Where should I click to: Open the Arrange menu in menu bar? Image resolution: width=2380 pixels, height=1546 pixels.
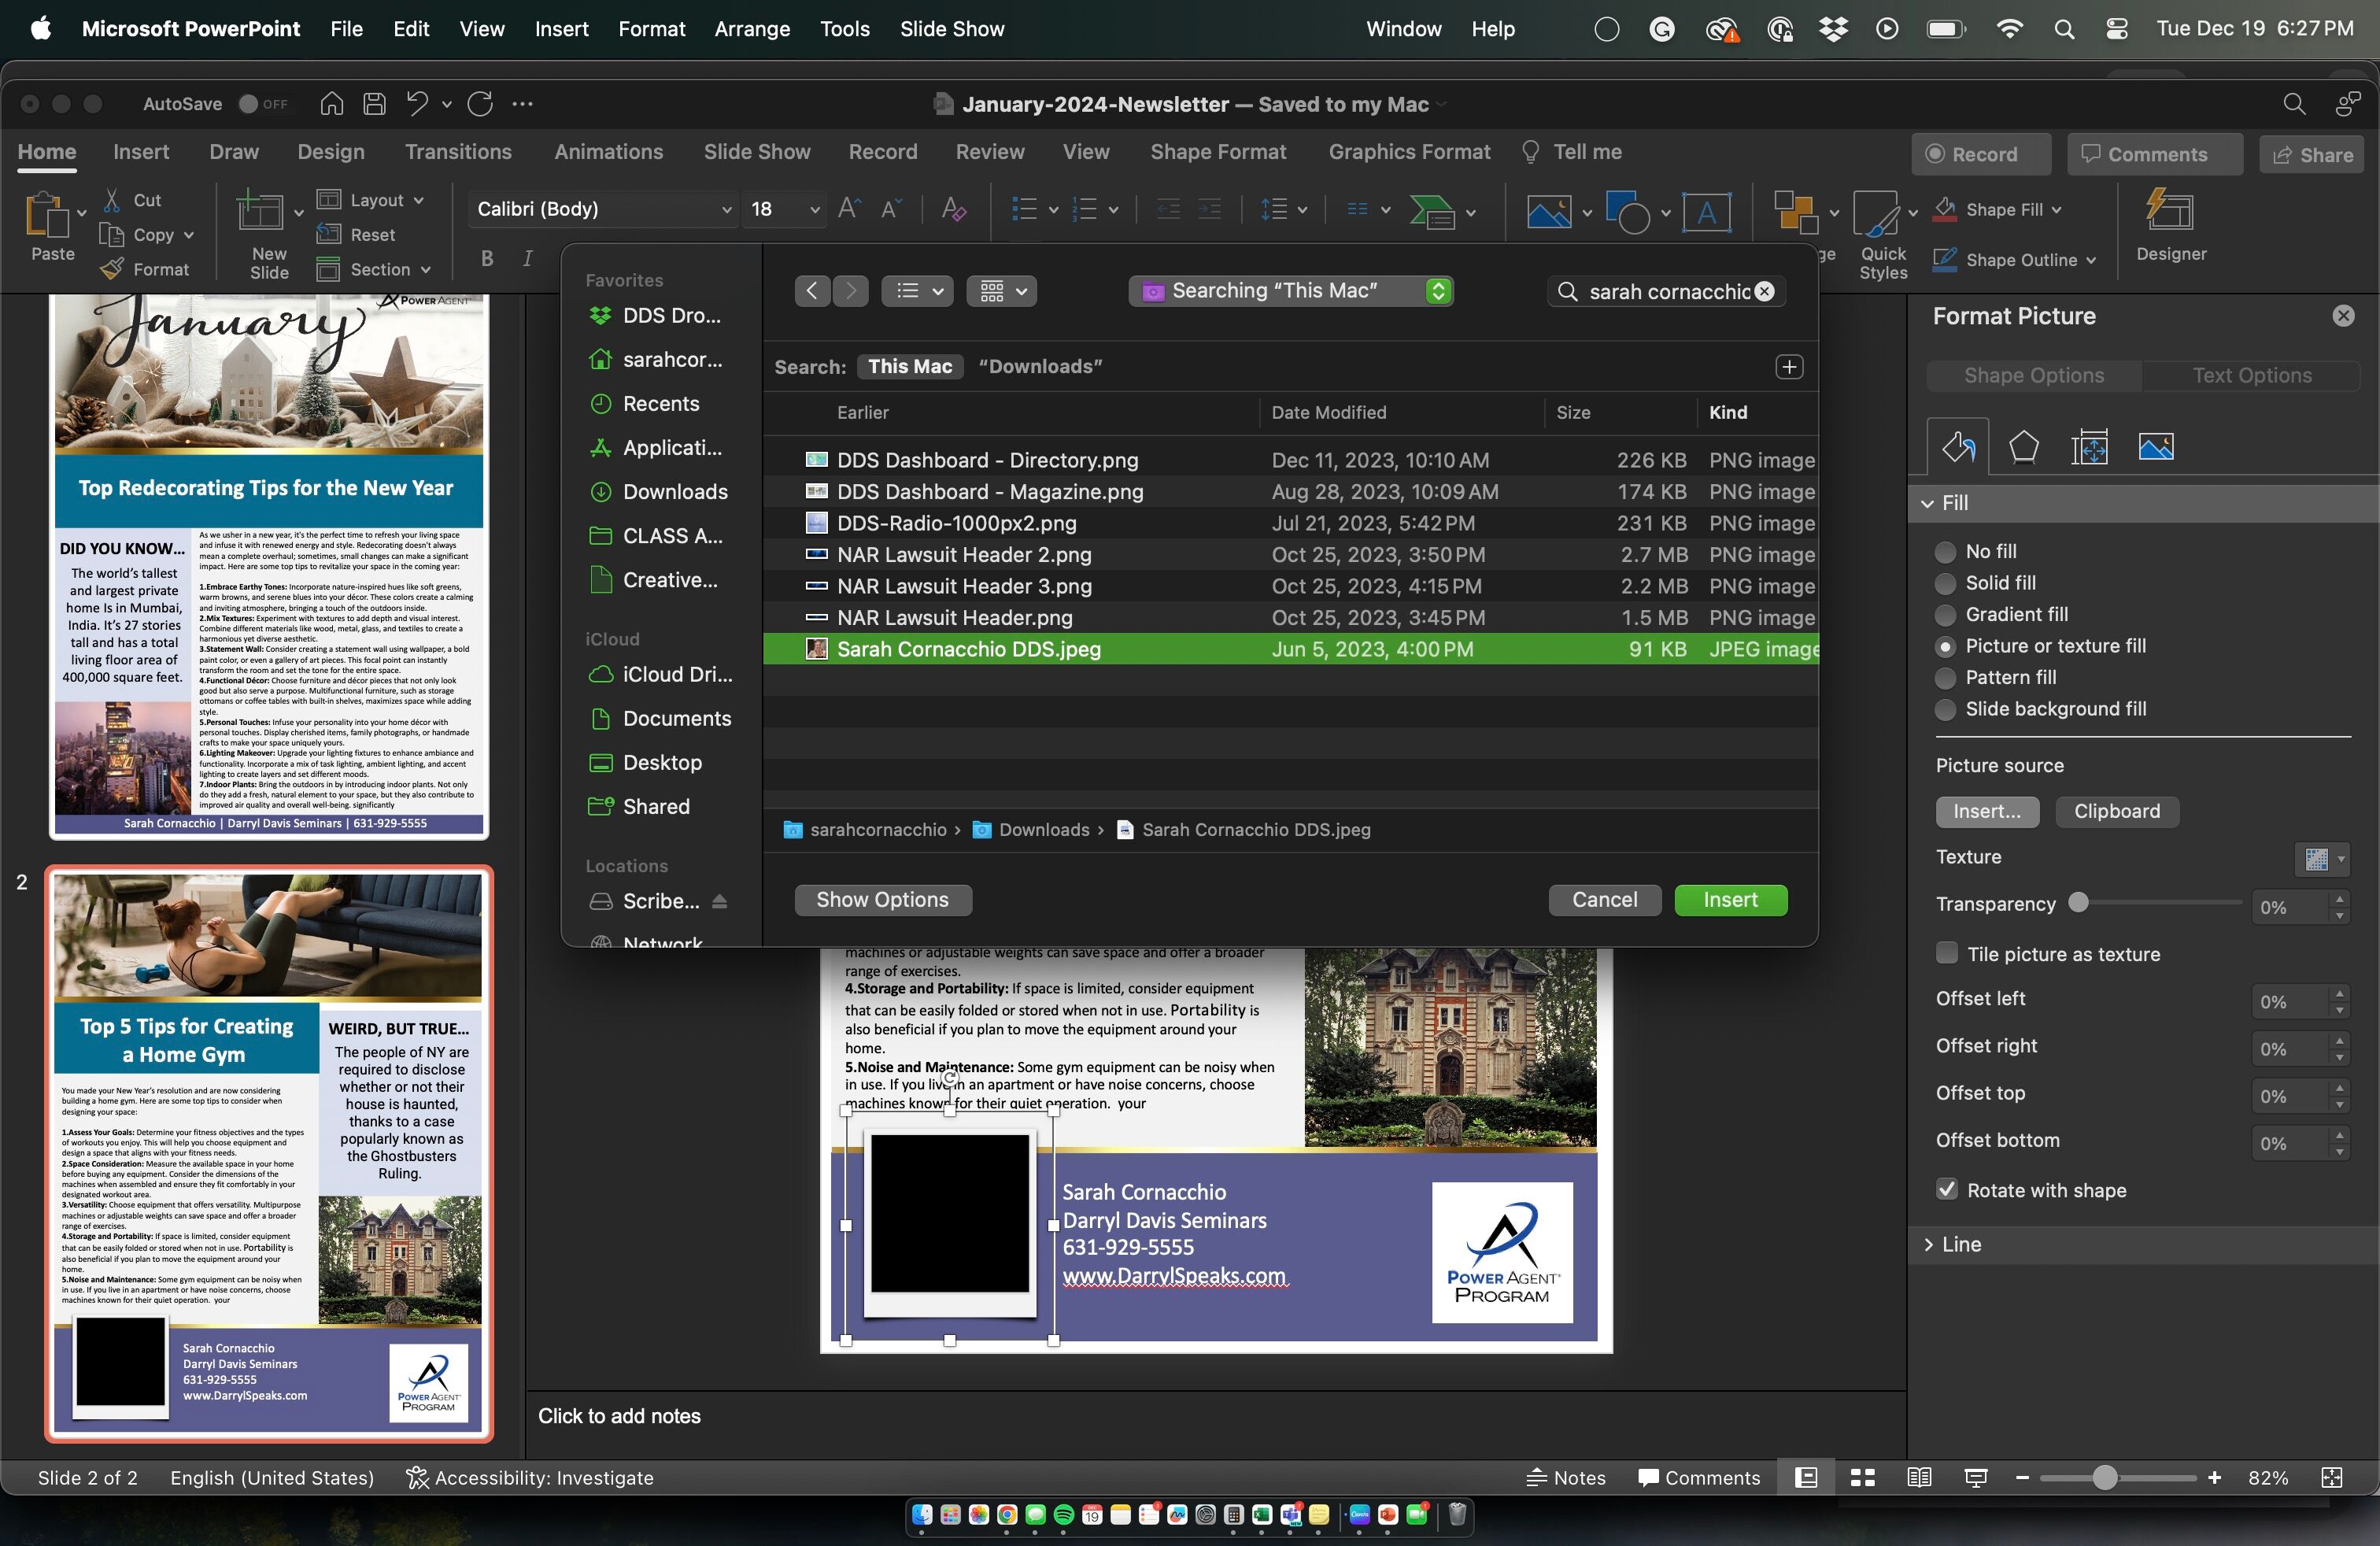coord(751,29)
